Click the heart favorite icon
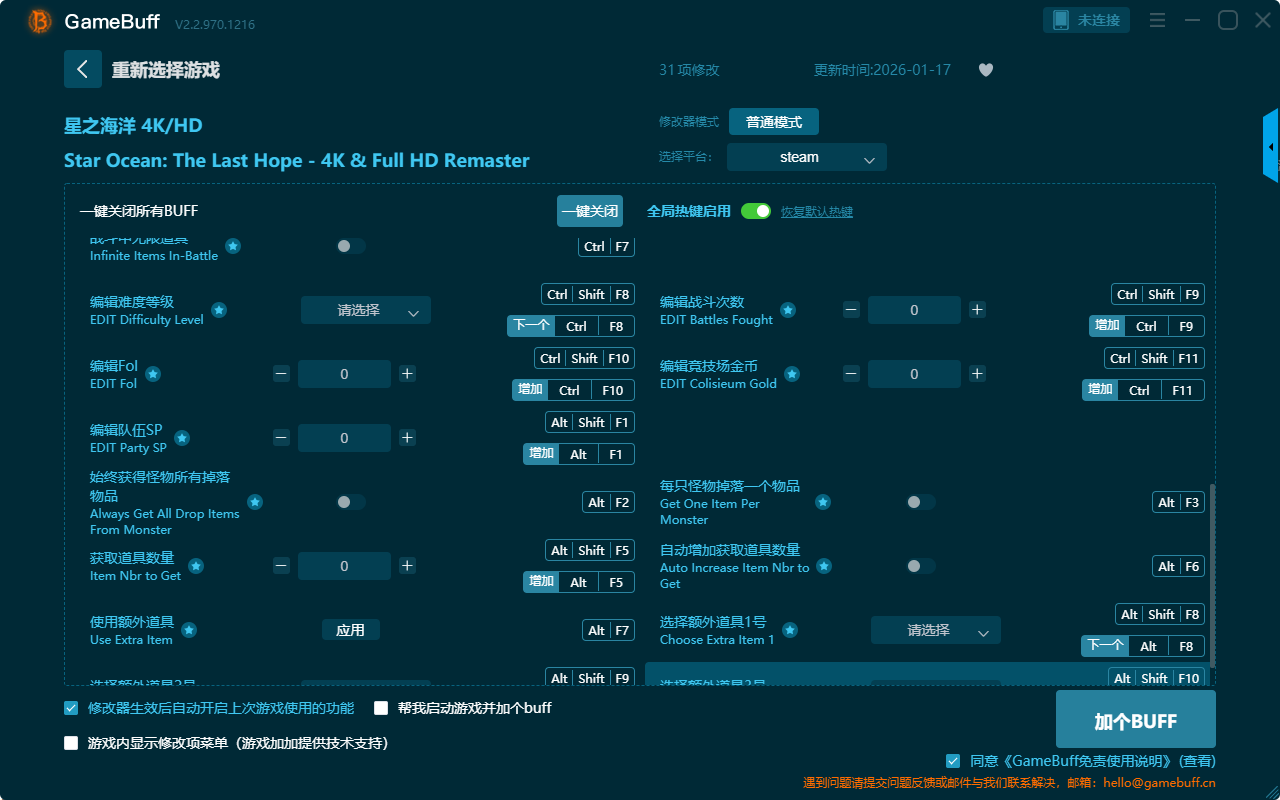 985,70
